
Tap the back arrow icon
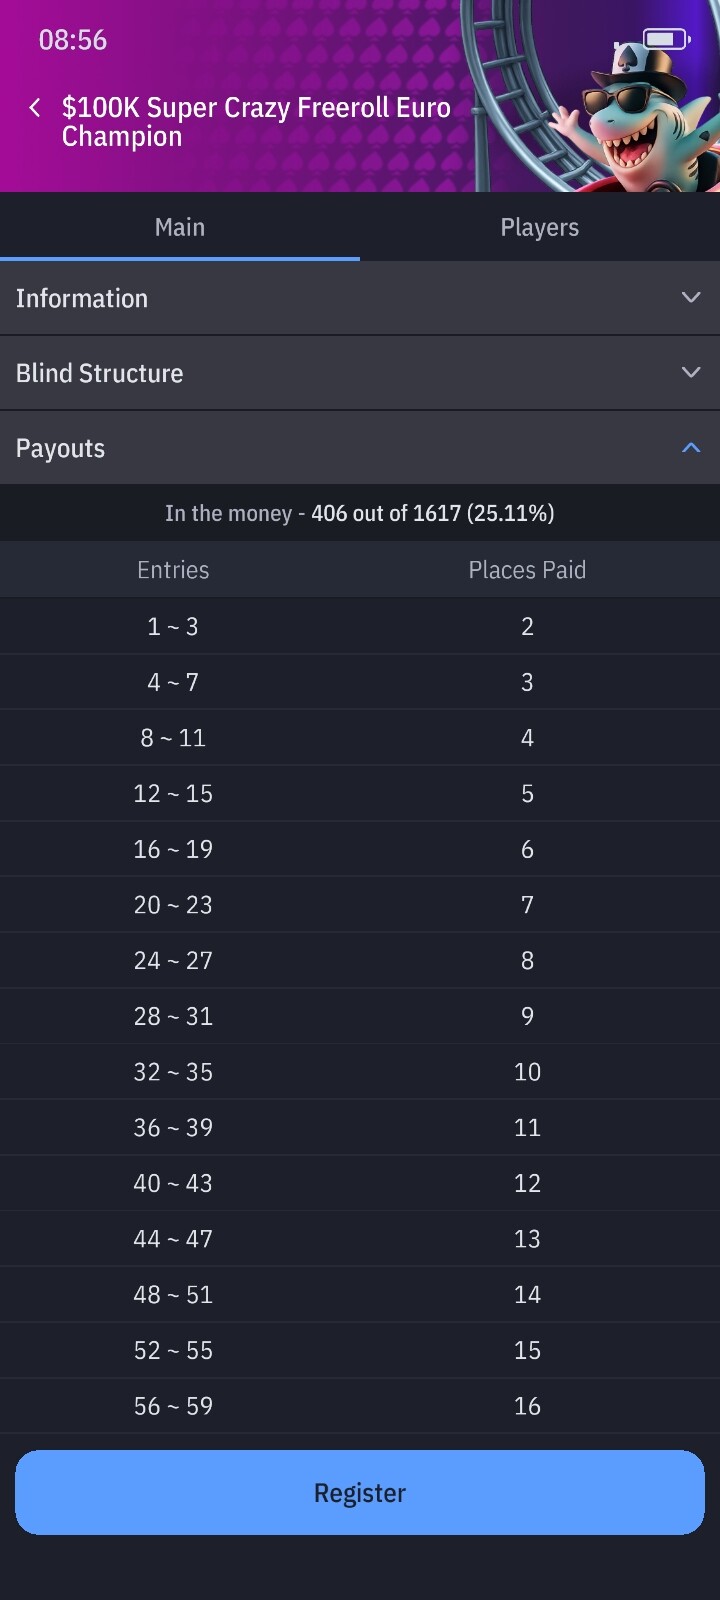(35, 108)
